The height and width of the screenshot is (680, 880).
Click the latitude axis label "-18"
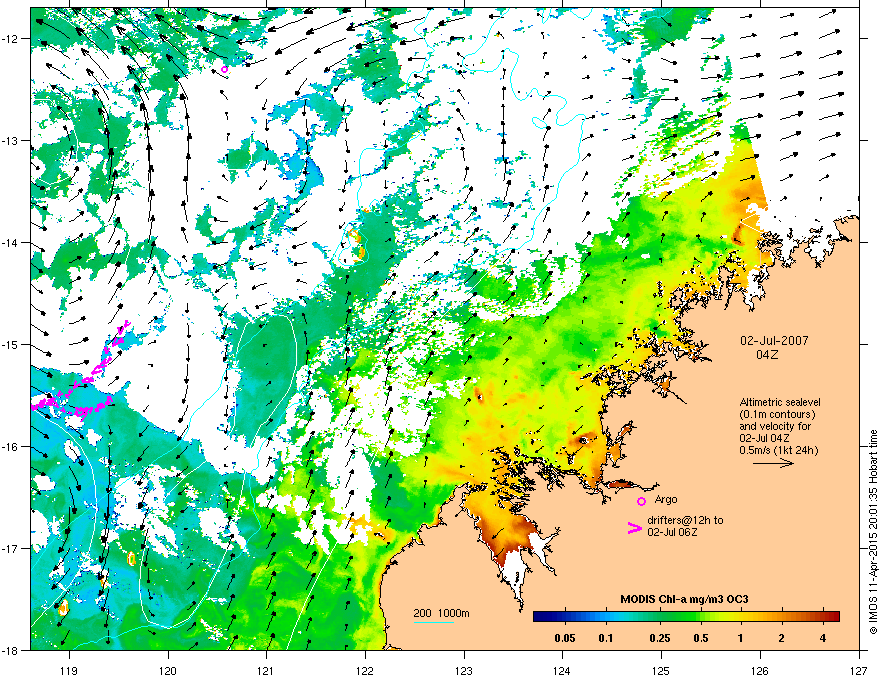[11, 650]
